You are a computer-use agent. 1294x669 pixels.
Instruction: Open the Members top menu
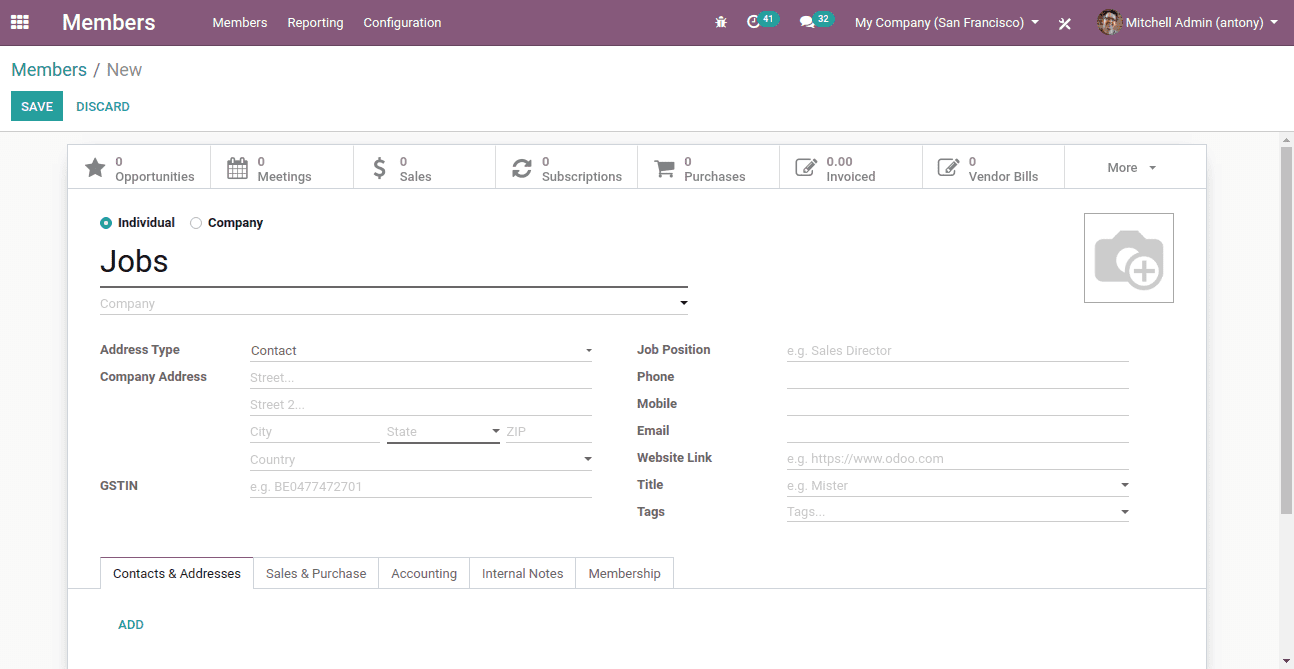(240, 22)
